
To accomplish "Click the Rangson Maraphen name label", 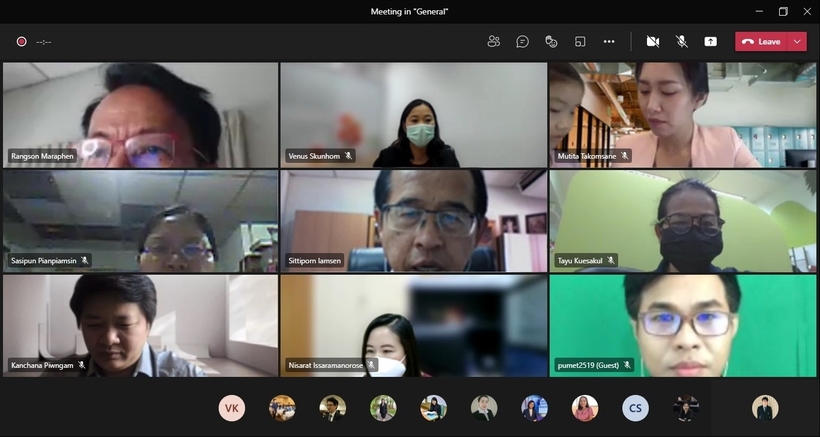I will tap(42, 156).
